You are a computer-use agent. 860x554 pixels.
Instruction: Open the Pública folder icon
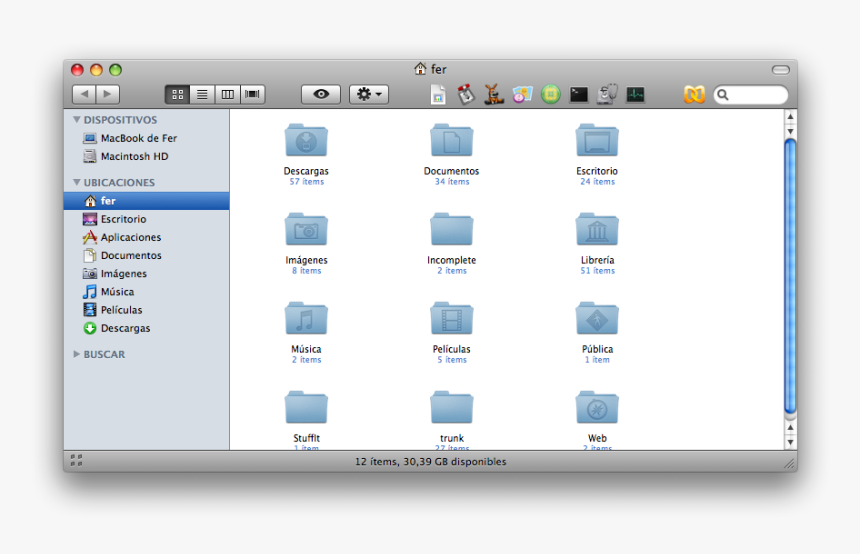tap(597, 318)
